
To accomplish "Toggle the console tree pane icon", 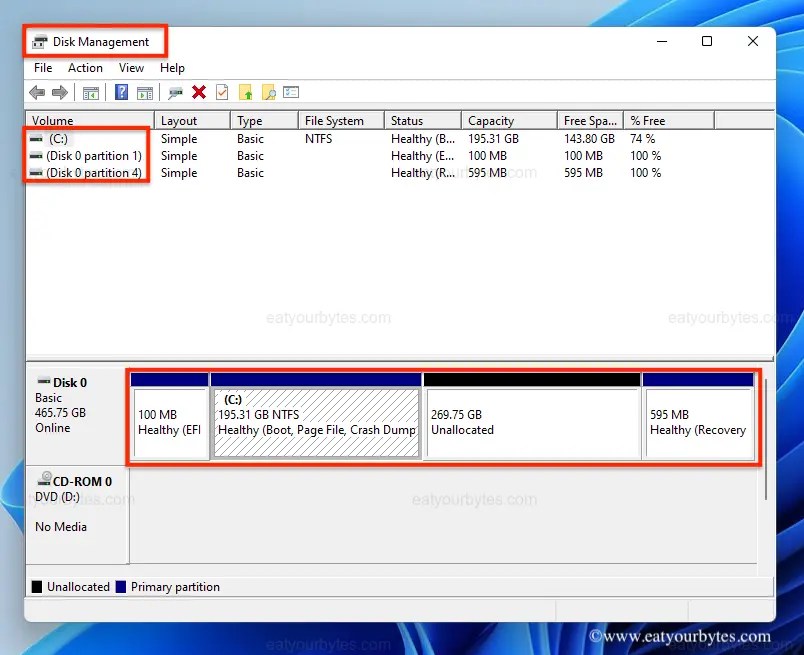I will 90,92.
